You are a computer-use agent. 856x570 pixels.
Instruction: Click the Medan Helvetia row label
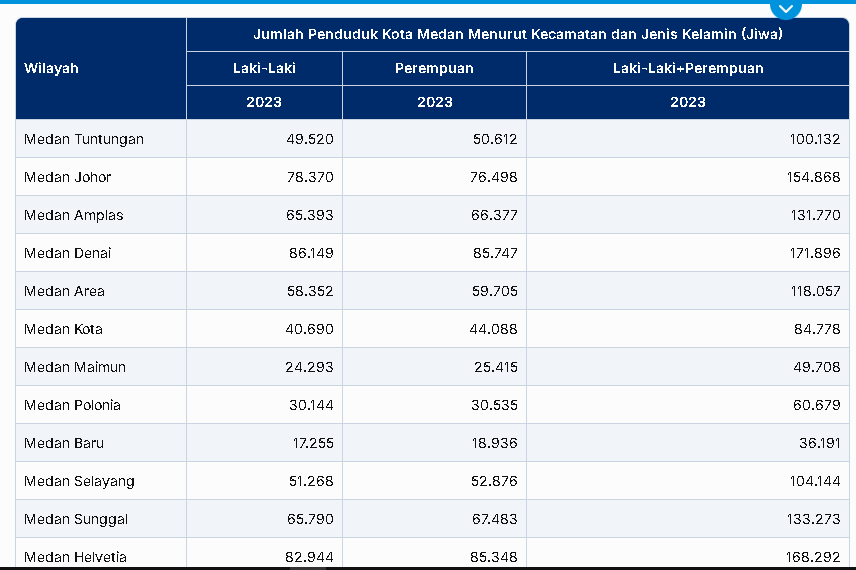[75, 557]
